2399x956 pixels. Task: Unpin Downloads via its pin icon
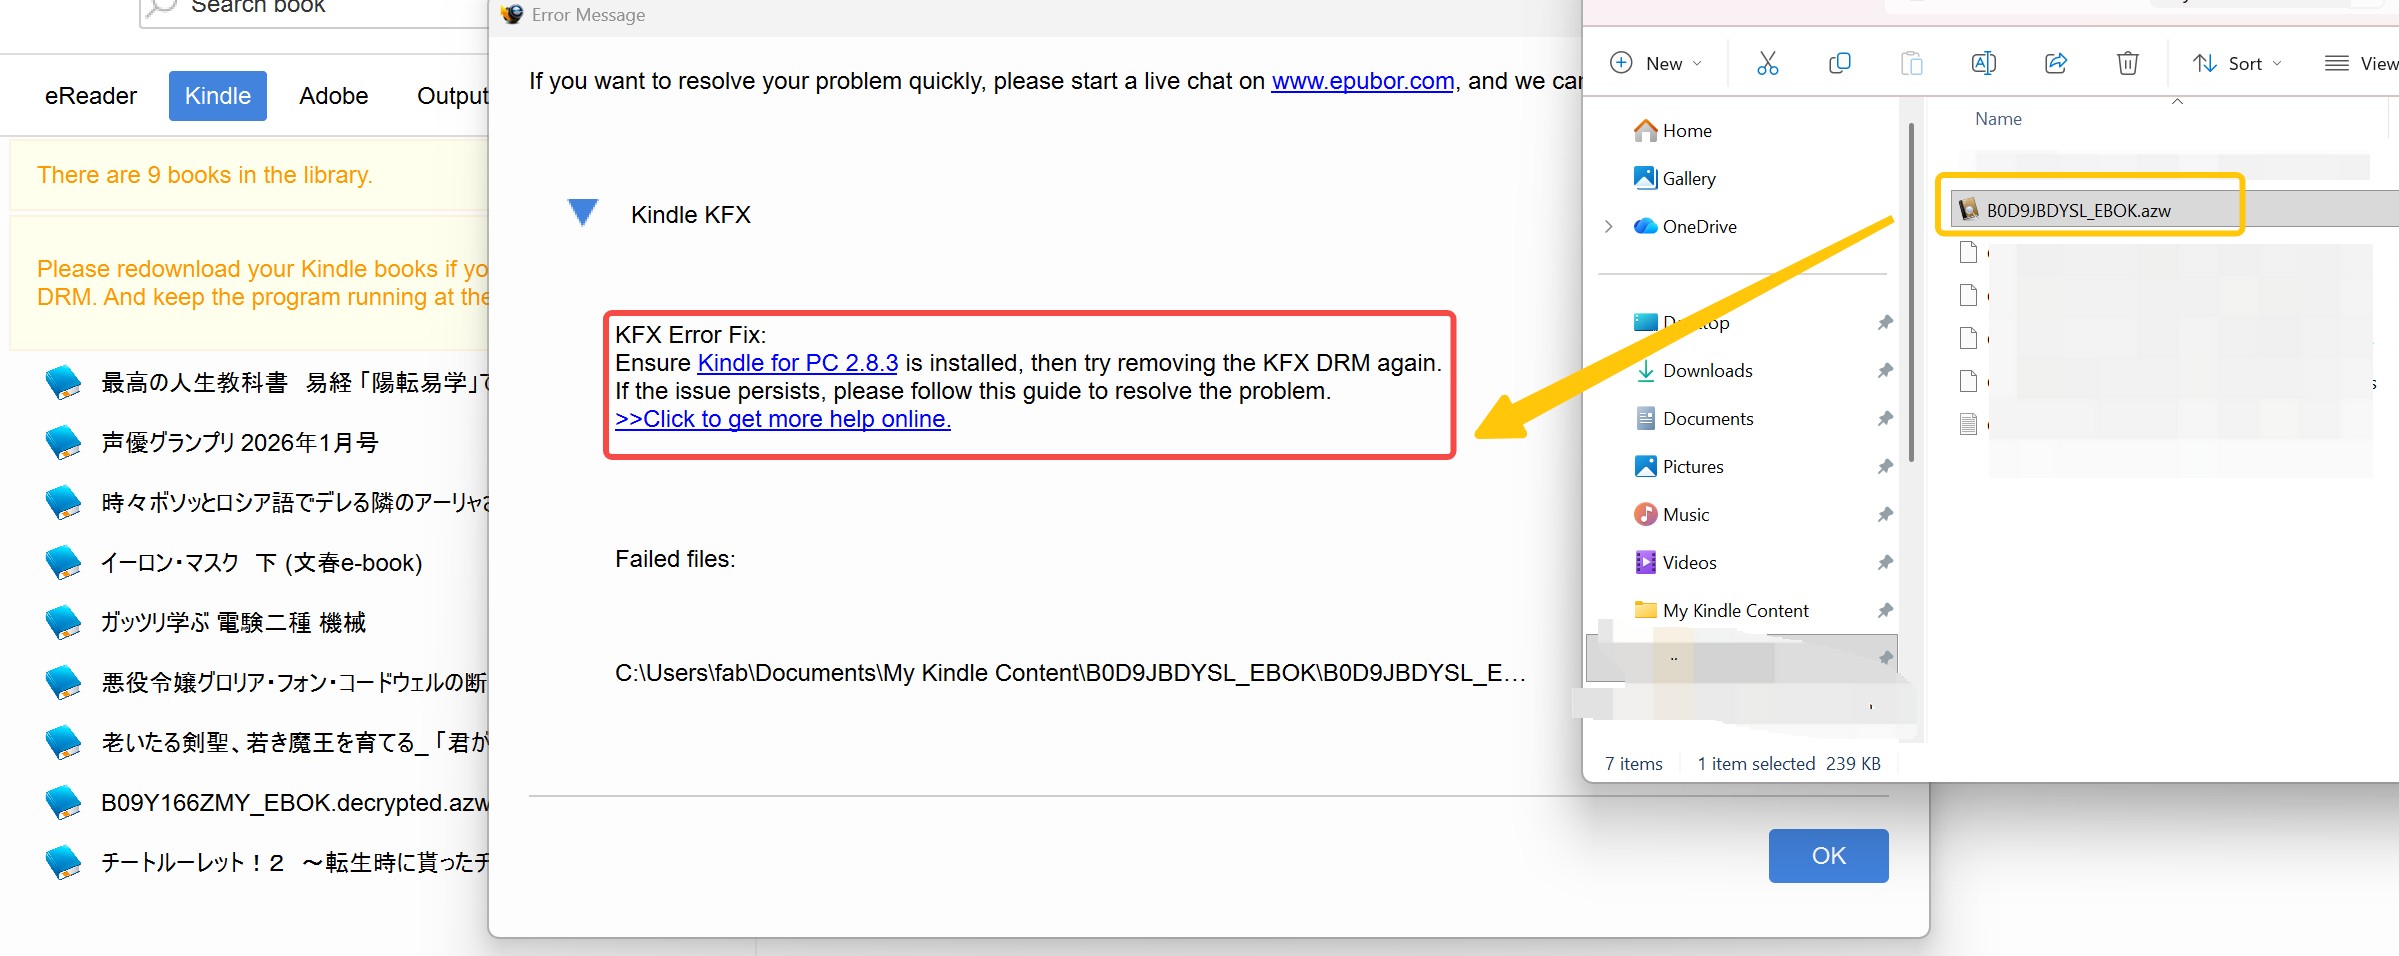point(1885,370)
